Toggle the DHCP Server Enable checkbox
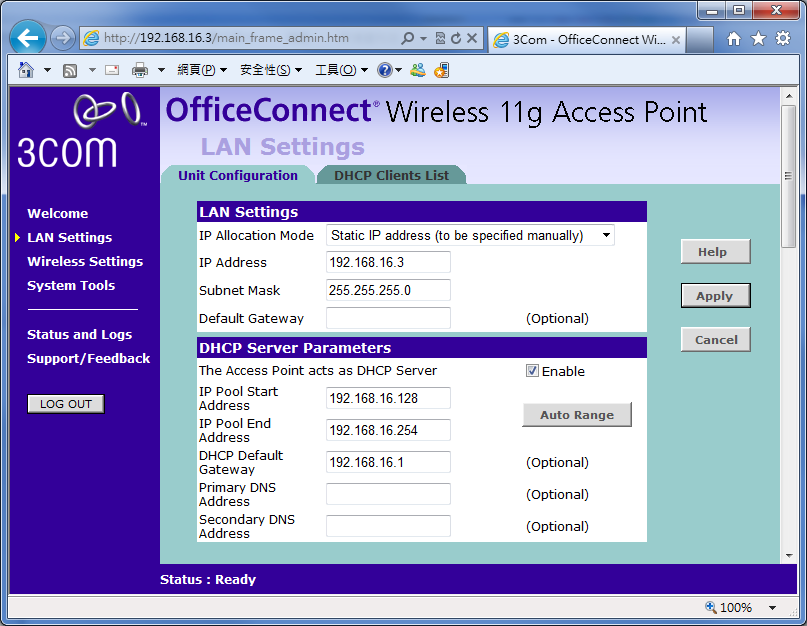 tap(532, 371)
